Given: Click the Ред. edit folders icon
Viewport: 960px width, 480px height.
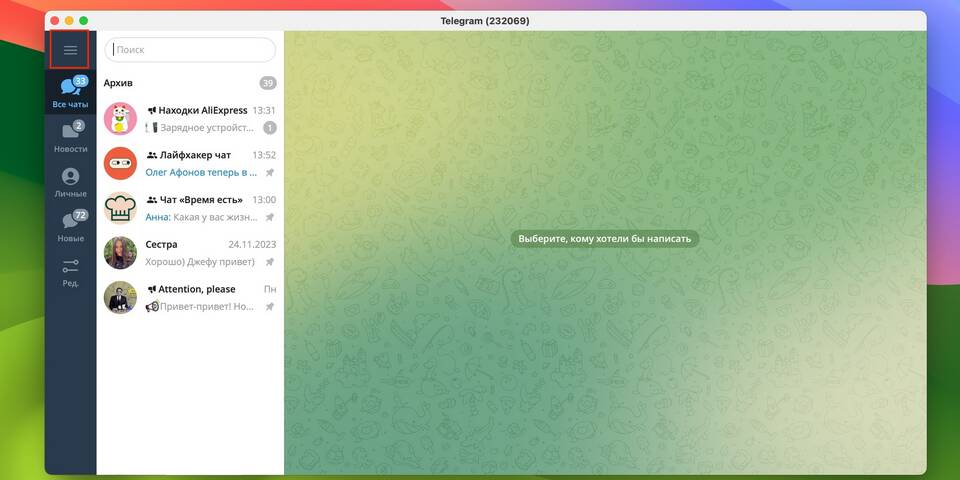Looking at the screenshot, I should (x=70, y=272).
